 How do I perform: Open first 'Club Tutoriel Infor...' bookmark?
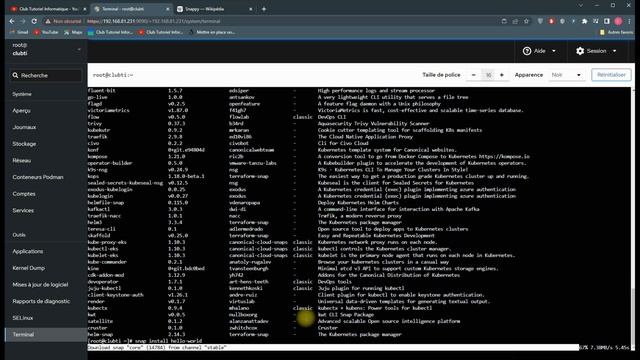[111, 32]
